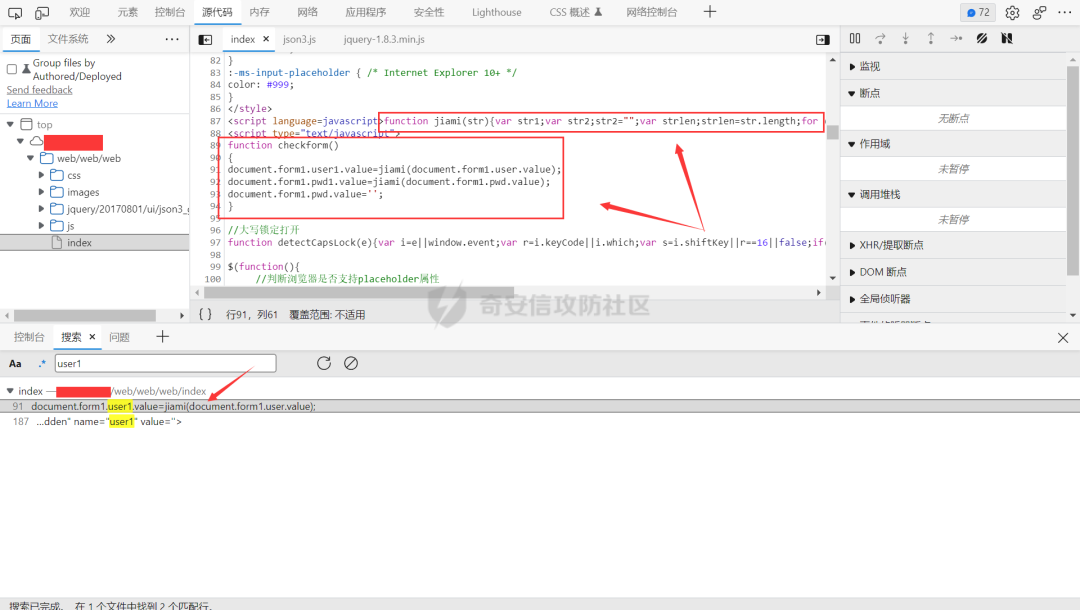The height and width of the screenshot is (610, 1080).
Task: Expand XHR/提取断点 section
Action: tap(853, 245)
